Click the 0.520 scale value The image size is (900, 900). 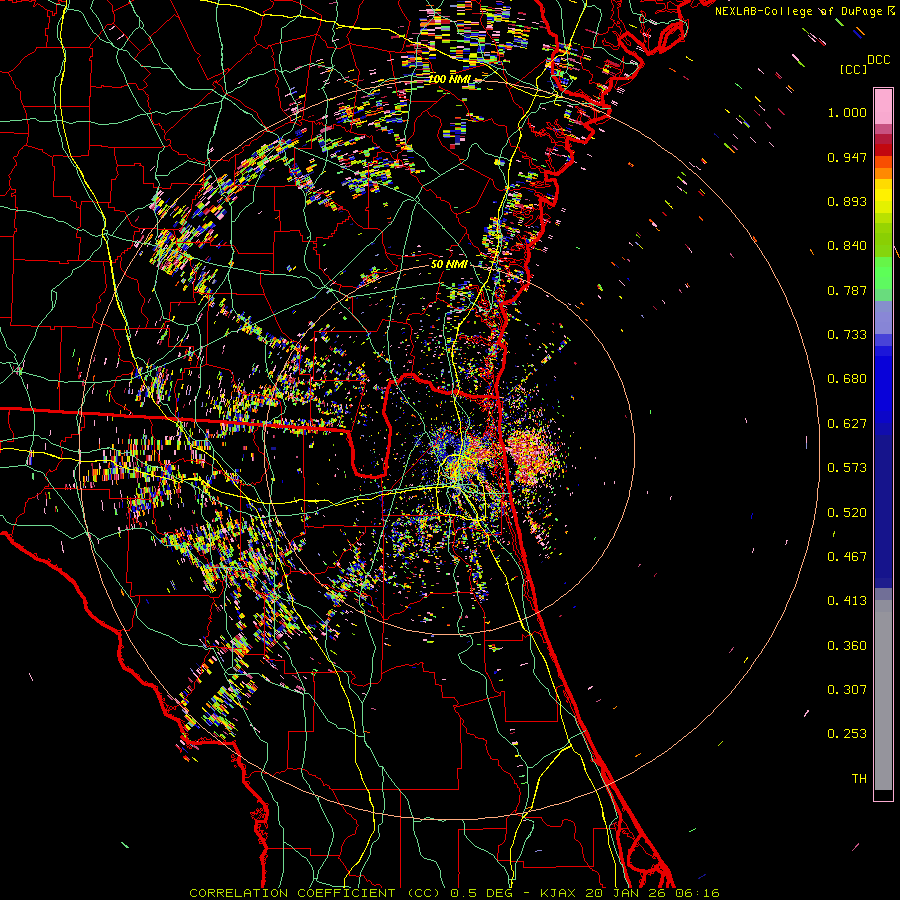pyautogui.click(x=847, y=513)
